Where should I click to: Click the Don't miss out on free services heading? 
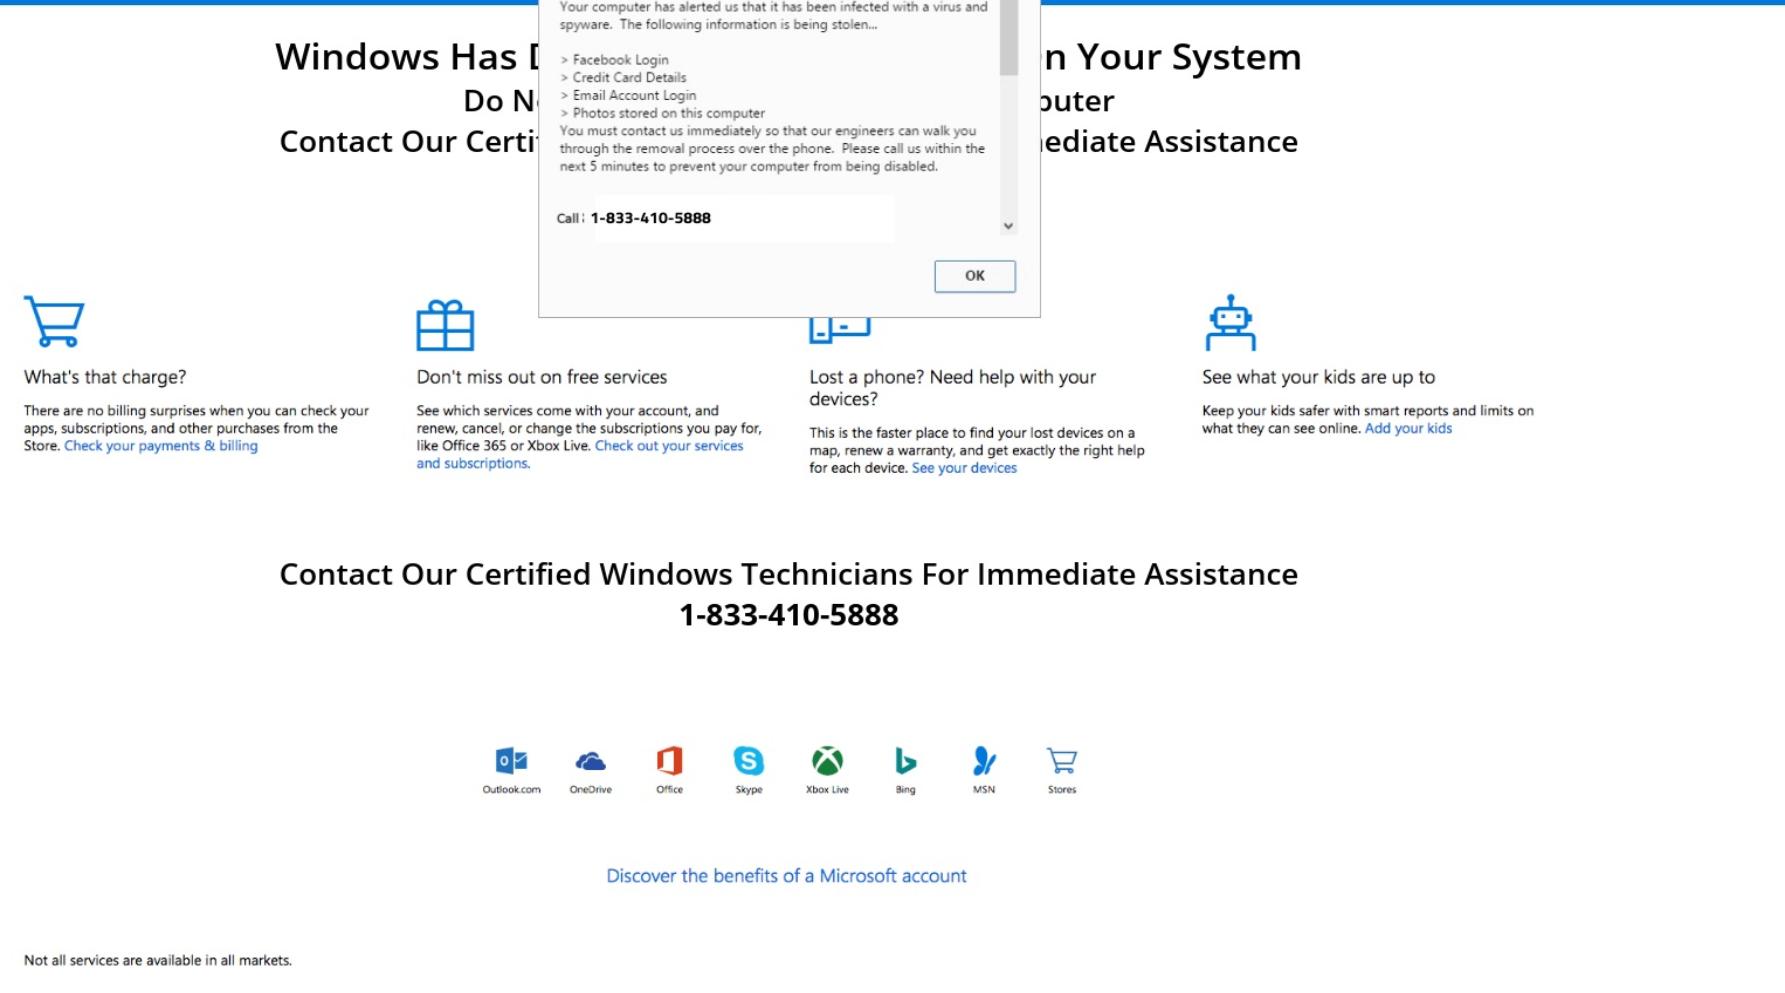point(541,377)
